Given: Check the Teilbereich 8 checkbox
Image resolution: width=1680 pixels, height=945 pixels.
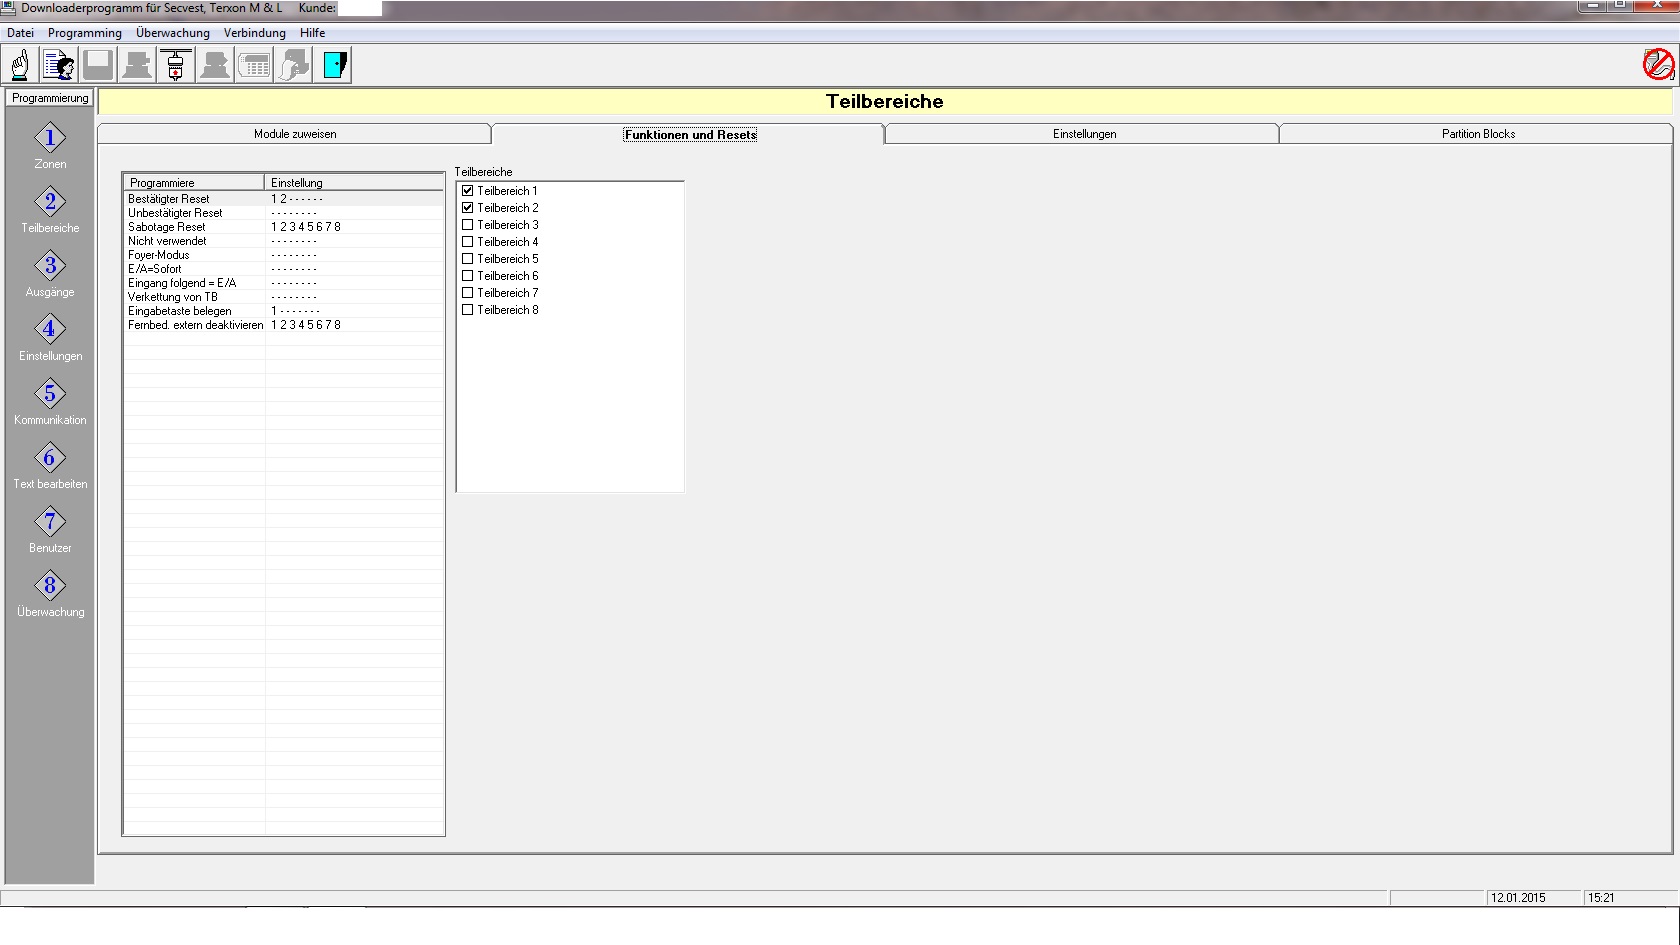Looking at the screenshot, I should (467, 310).
